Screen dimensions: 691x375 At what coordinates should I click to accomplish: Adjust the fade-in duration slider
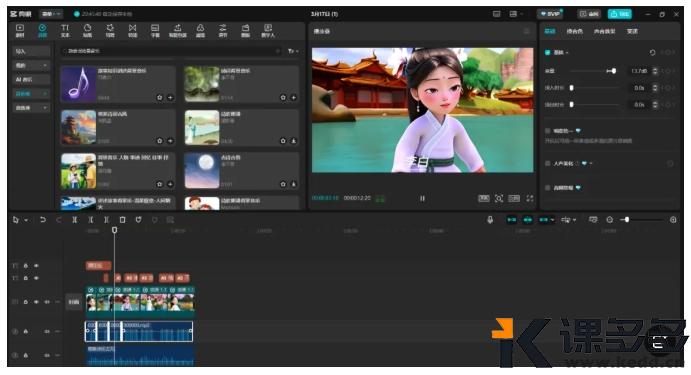pos(572,88)
